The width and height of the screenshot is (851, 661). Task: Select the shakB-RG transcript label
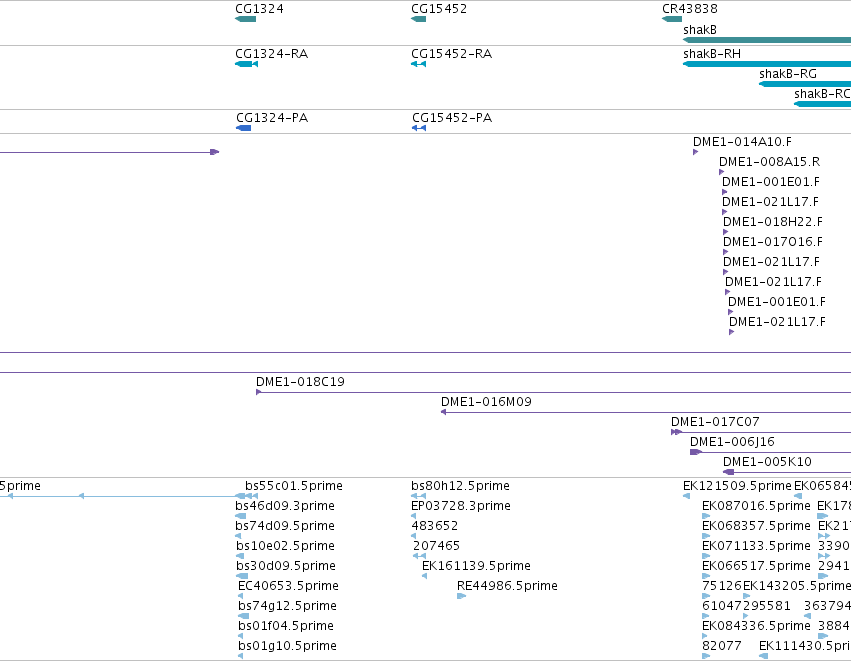click(x=788, y=74)
